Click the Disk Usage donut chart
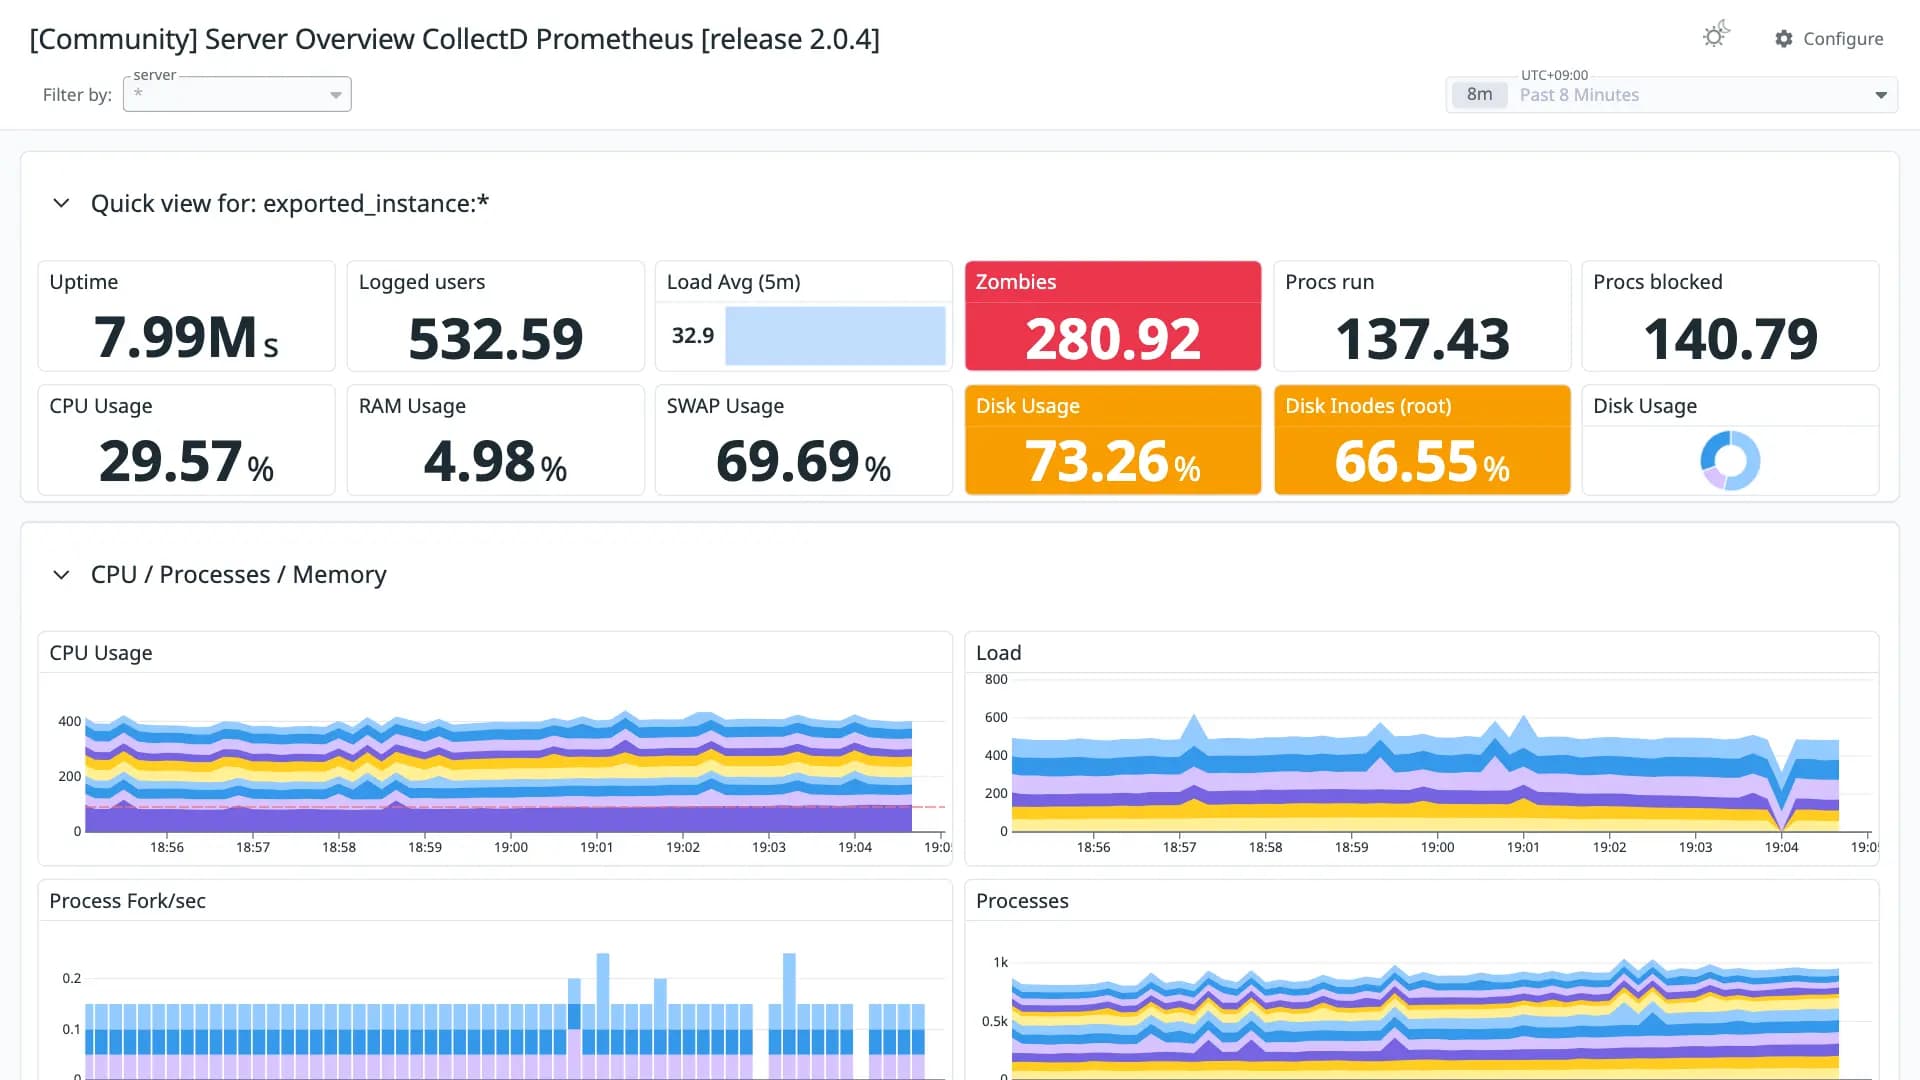Image resolution: width=1920 pixels, height=1080 pixels. (1730, 461)
